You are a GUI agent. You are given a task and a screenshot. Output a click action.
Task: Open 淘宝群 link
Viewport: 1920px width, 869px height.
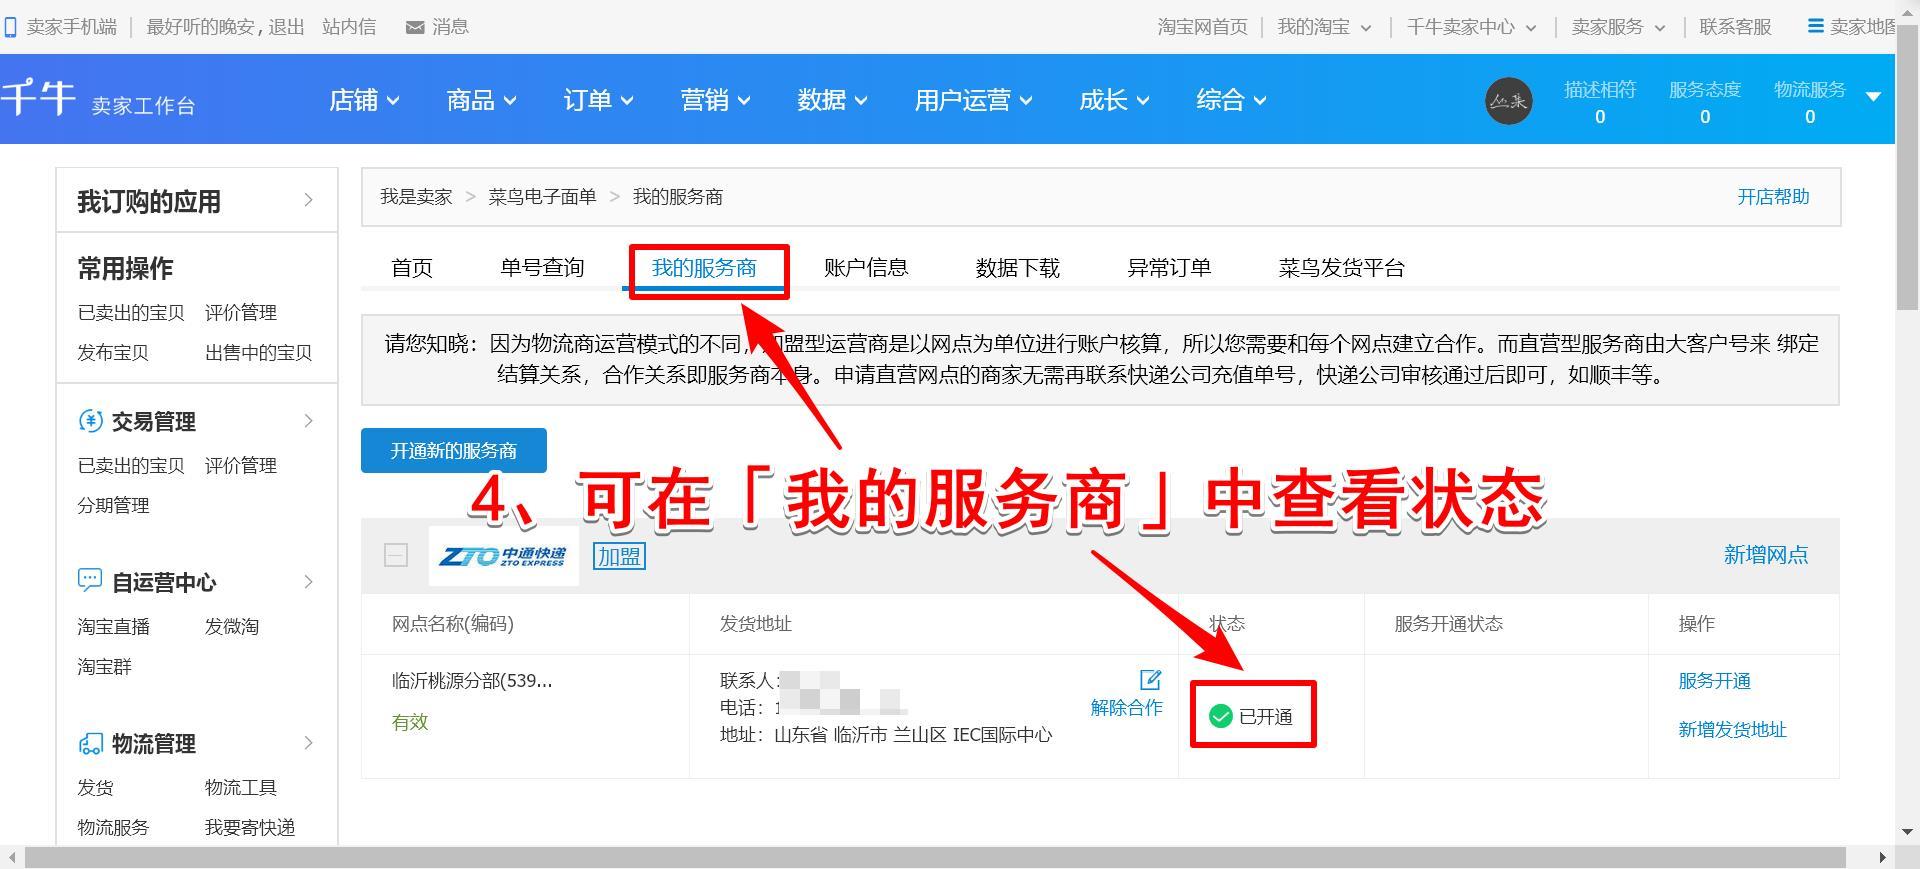click(104, 666)
